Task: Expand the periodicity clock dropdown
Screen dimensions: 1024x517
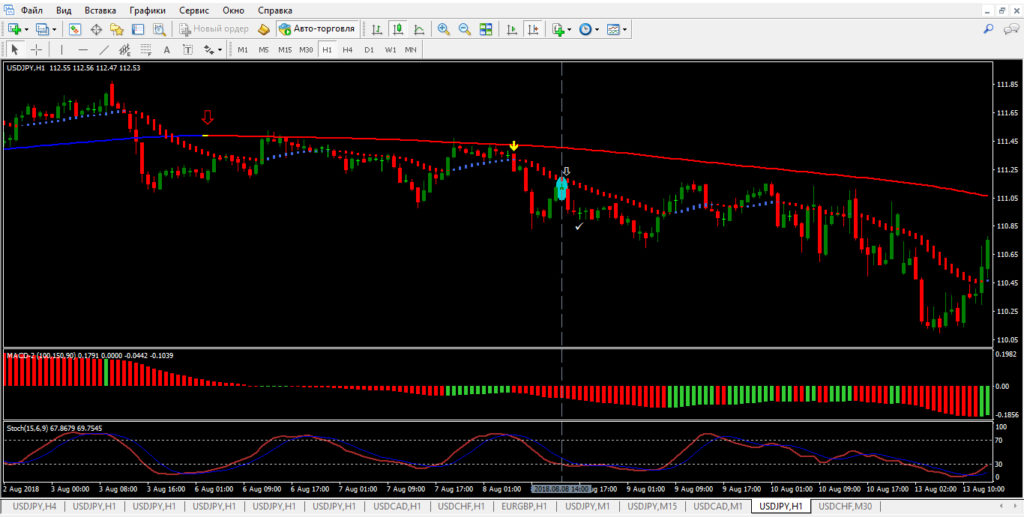Action: [x=597, y=29]
